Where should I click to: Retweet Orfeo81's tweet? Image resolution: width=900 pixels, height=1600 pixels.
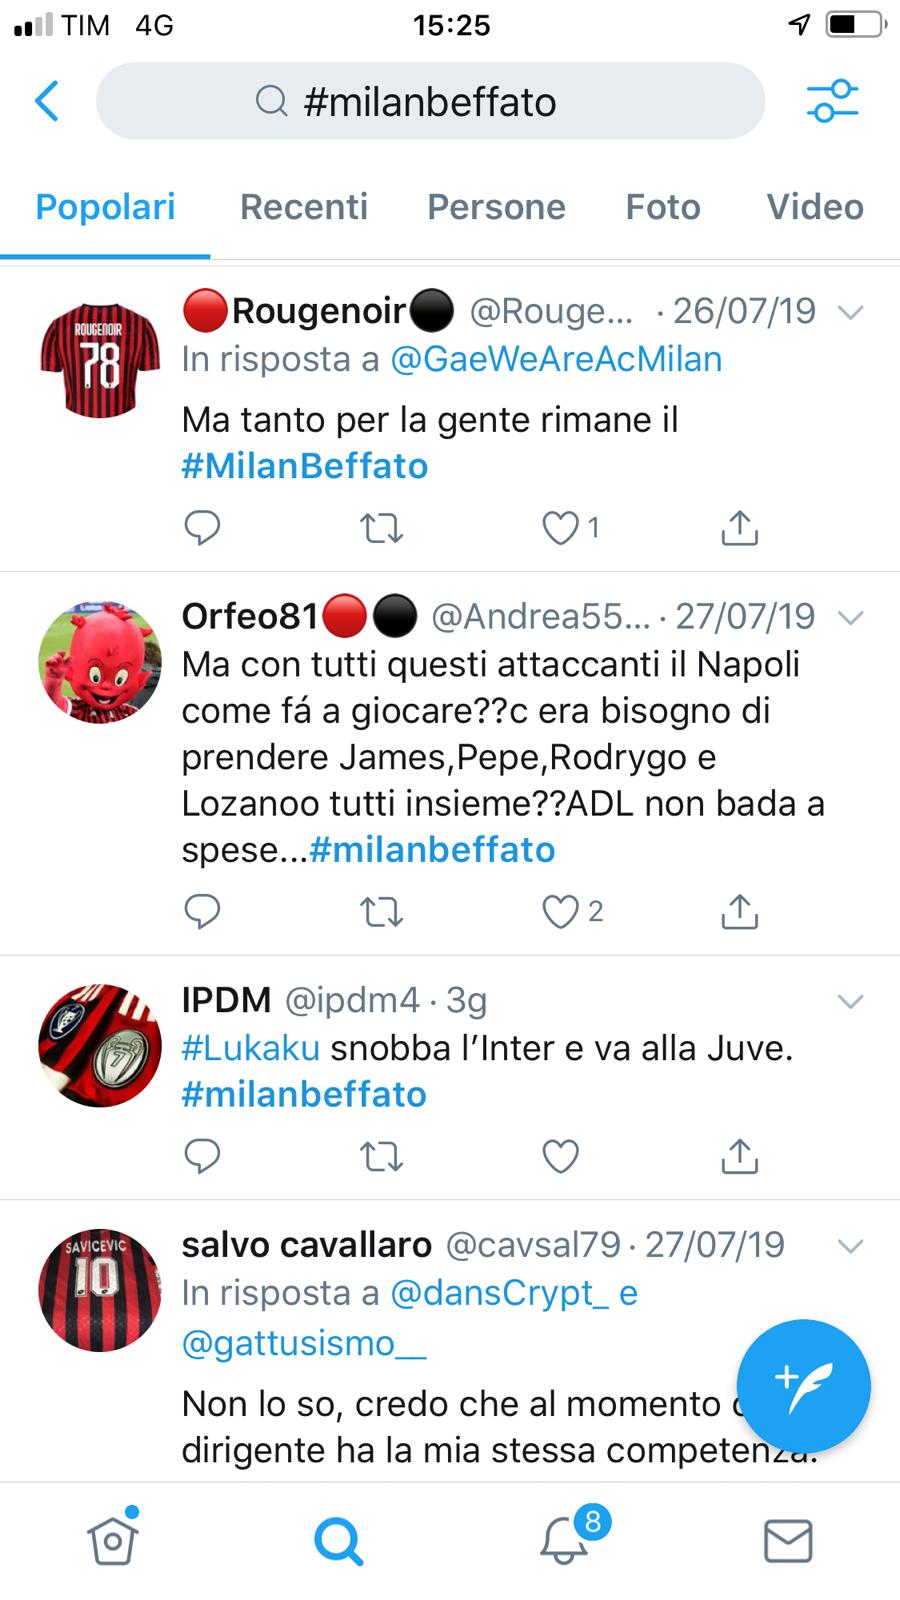tap(381, 911)
